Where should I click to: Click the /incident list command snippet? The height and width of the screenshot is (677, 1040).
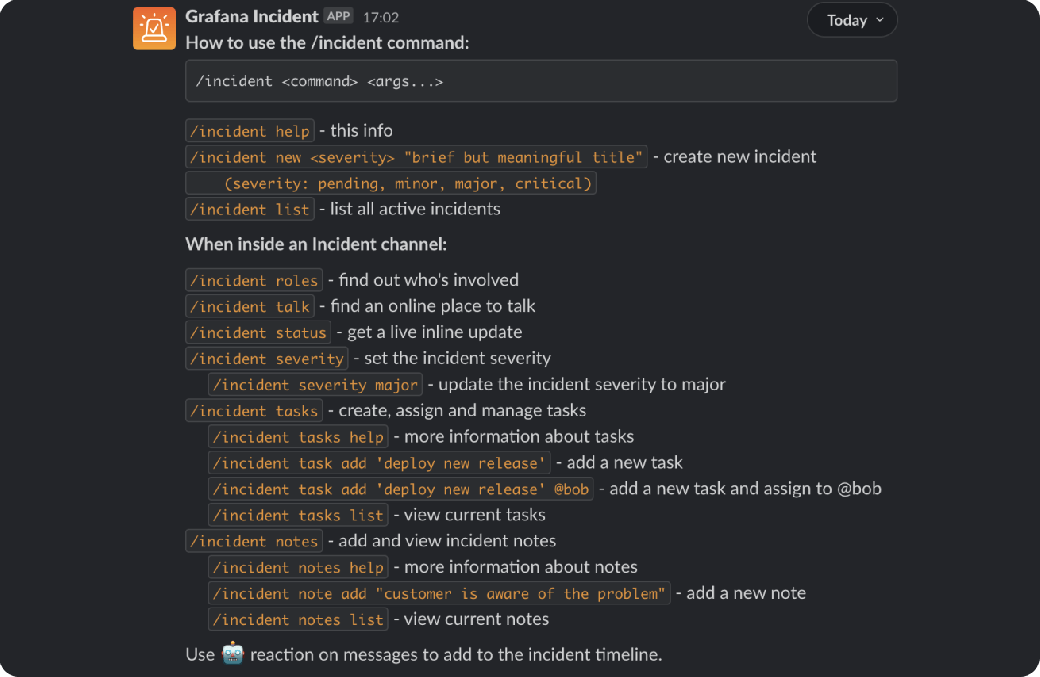coord(249,208)
